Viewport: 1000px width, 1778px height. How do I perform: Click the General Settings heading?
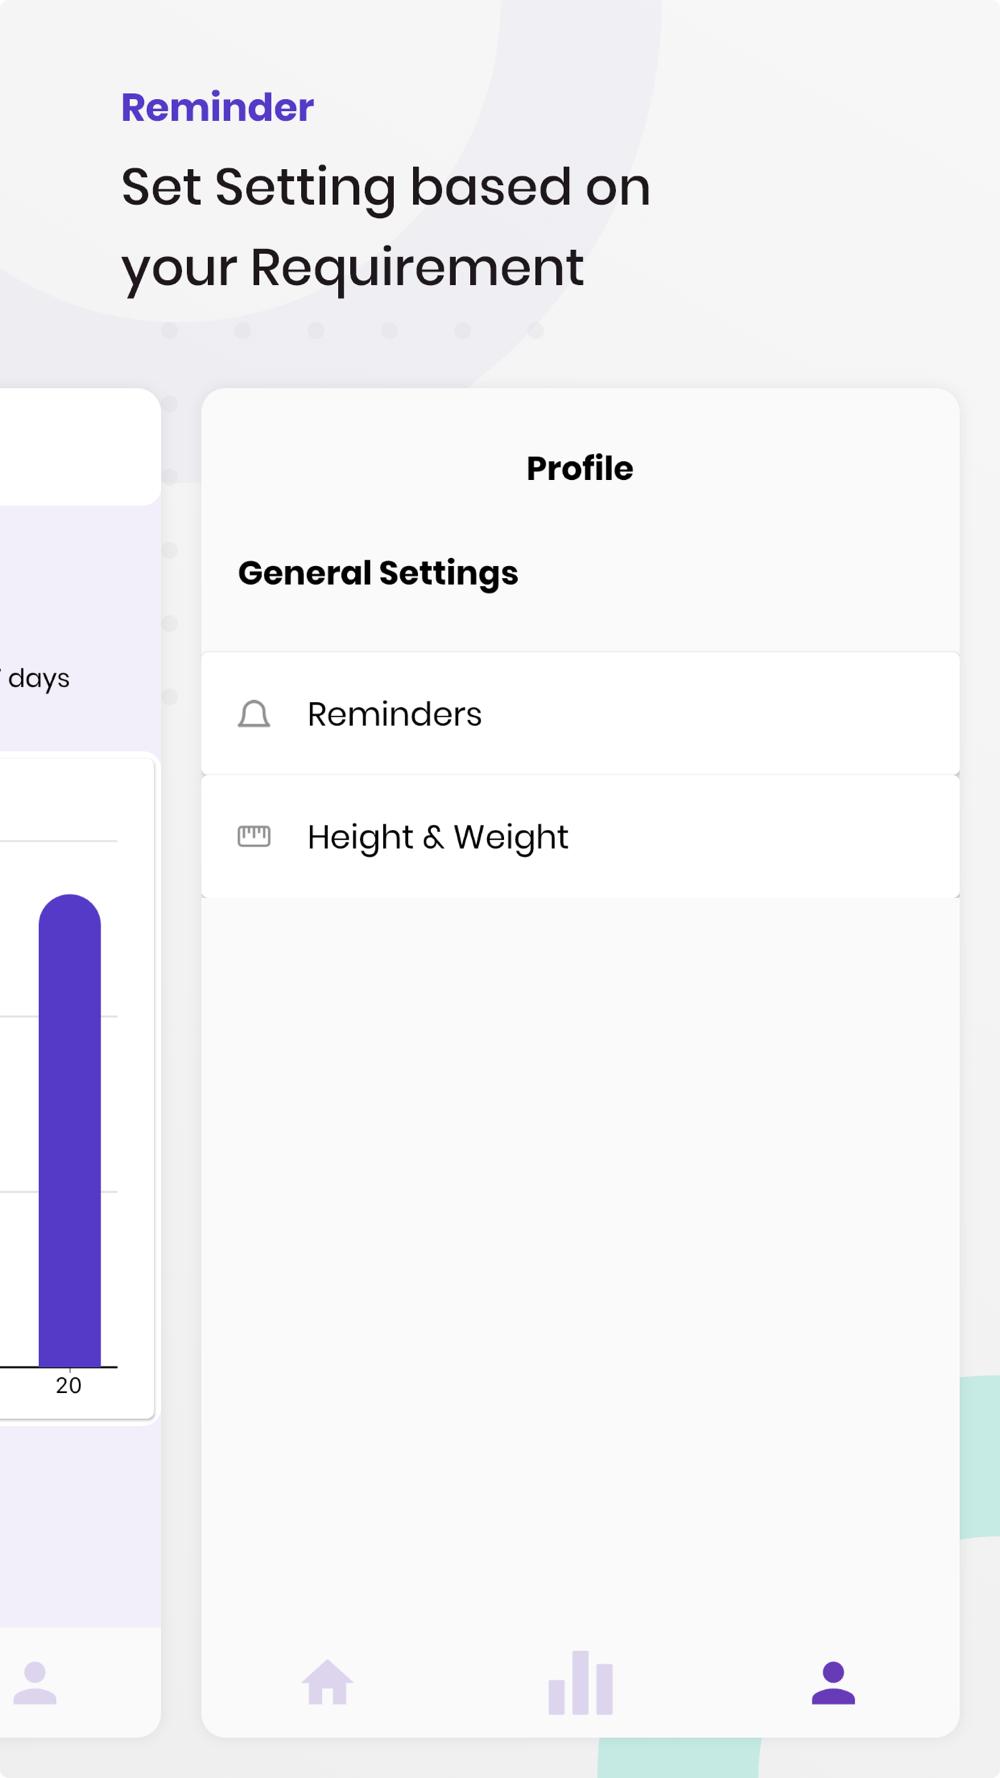pos(378,573)
